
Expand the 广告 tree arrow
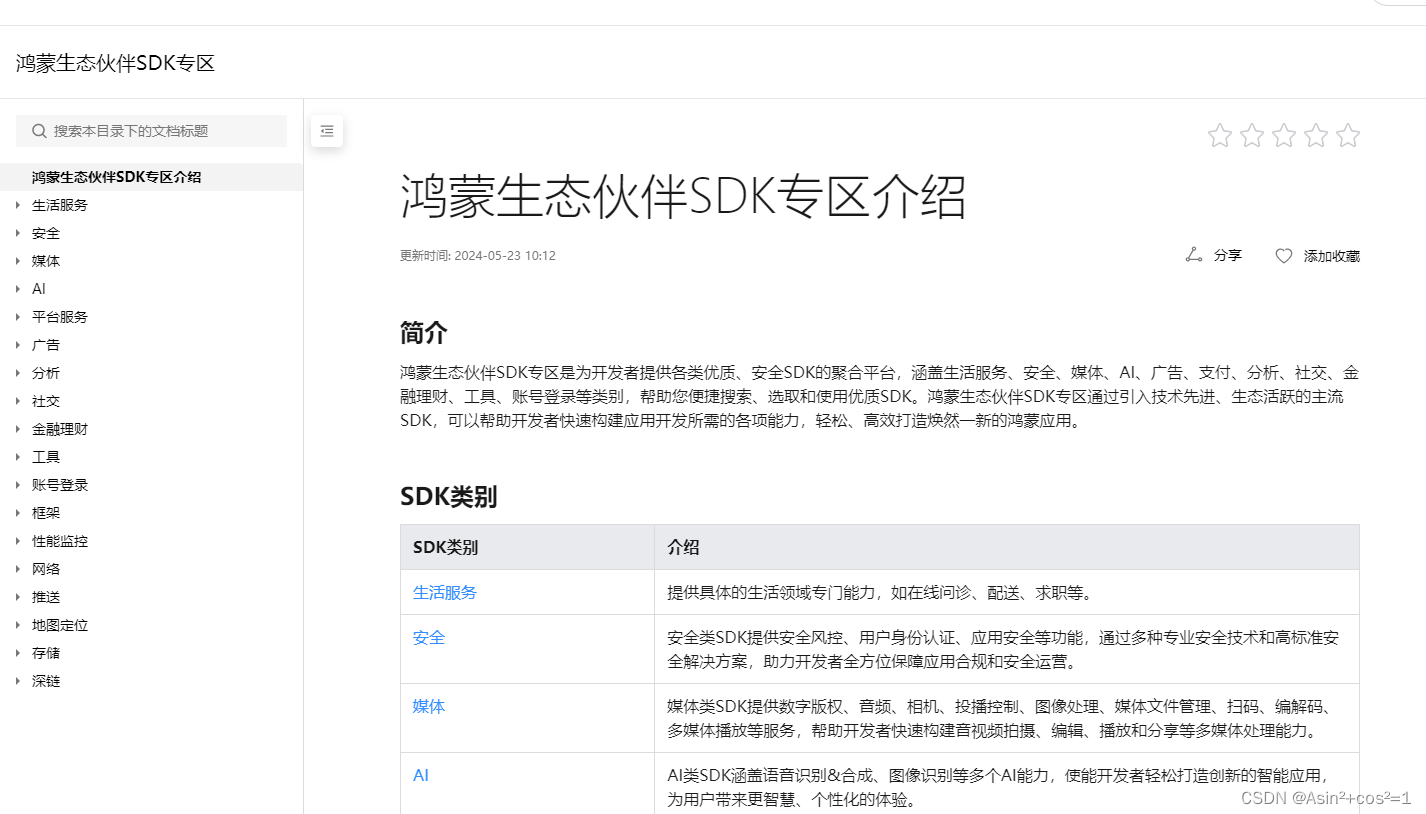click(x=18, y=345)
